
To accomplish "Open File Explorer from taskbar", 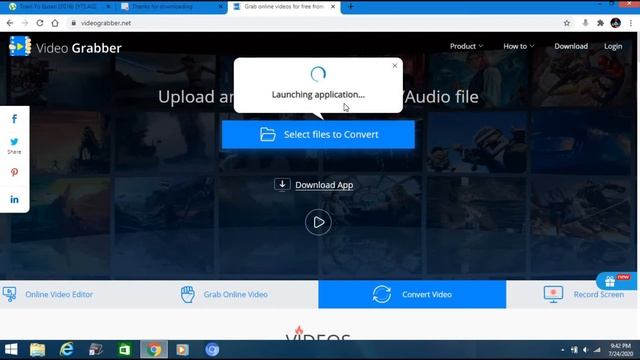I will (37, 350).
